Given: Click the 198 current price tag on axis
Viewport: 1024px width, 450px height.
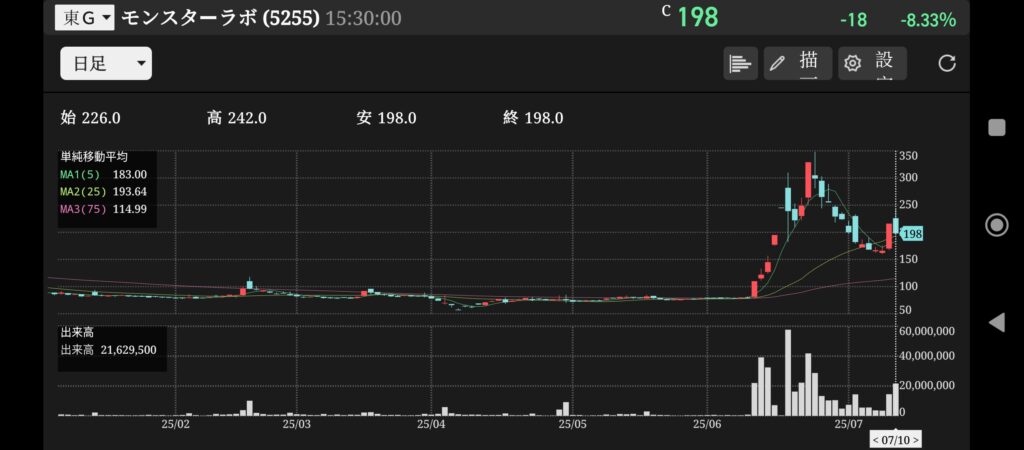Looking at the screenshot, I should [x=912, y=234].
